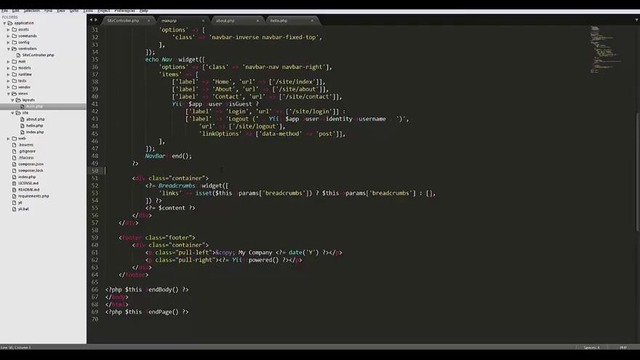Close the about.php tab

tap(258, 20)
